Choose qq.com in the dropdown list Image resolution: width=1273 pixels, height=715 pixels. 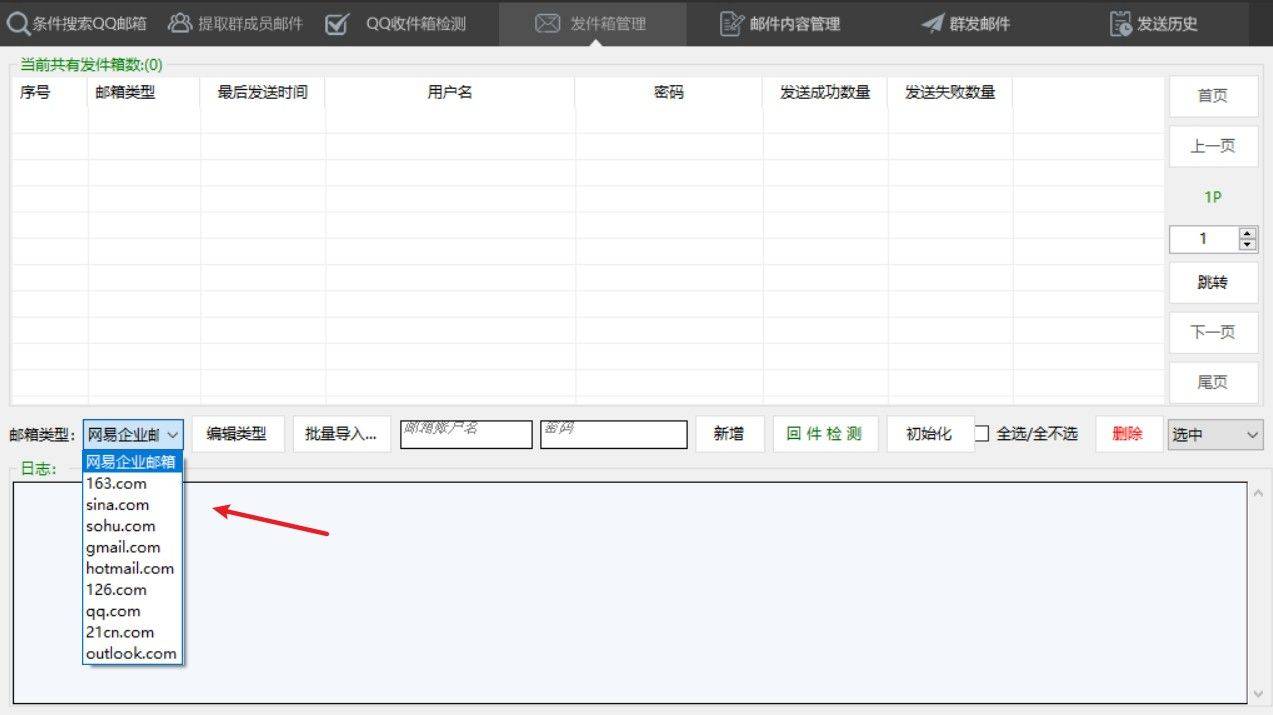(113, 611)
